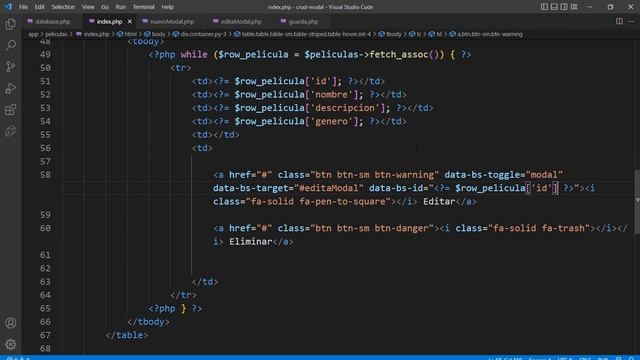Viewport: 640px width, 360px height.
Task: Place cursor on 'fetch_assoc' text
Action: click(398, 54)
